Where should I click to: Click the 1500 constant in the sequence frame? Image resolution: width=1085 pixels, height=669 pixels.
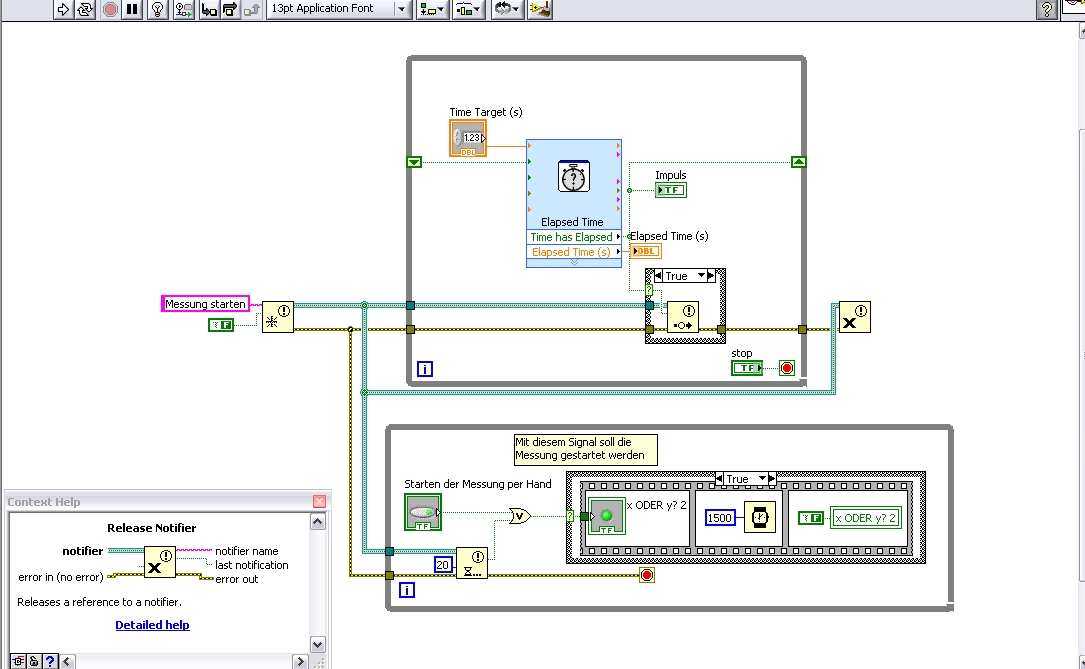coord(720,518)
